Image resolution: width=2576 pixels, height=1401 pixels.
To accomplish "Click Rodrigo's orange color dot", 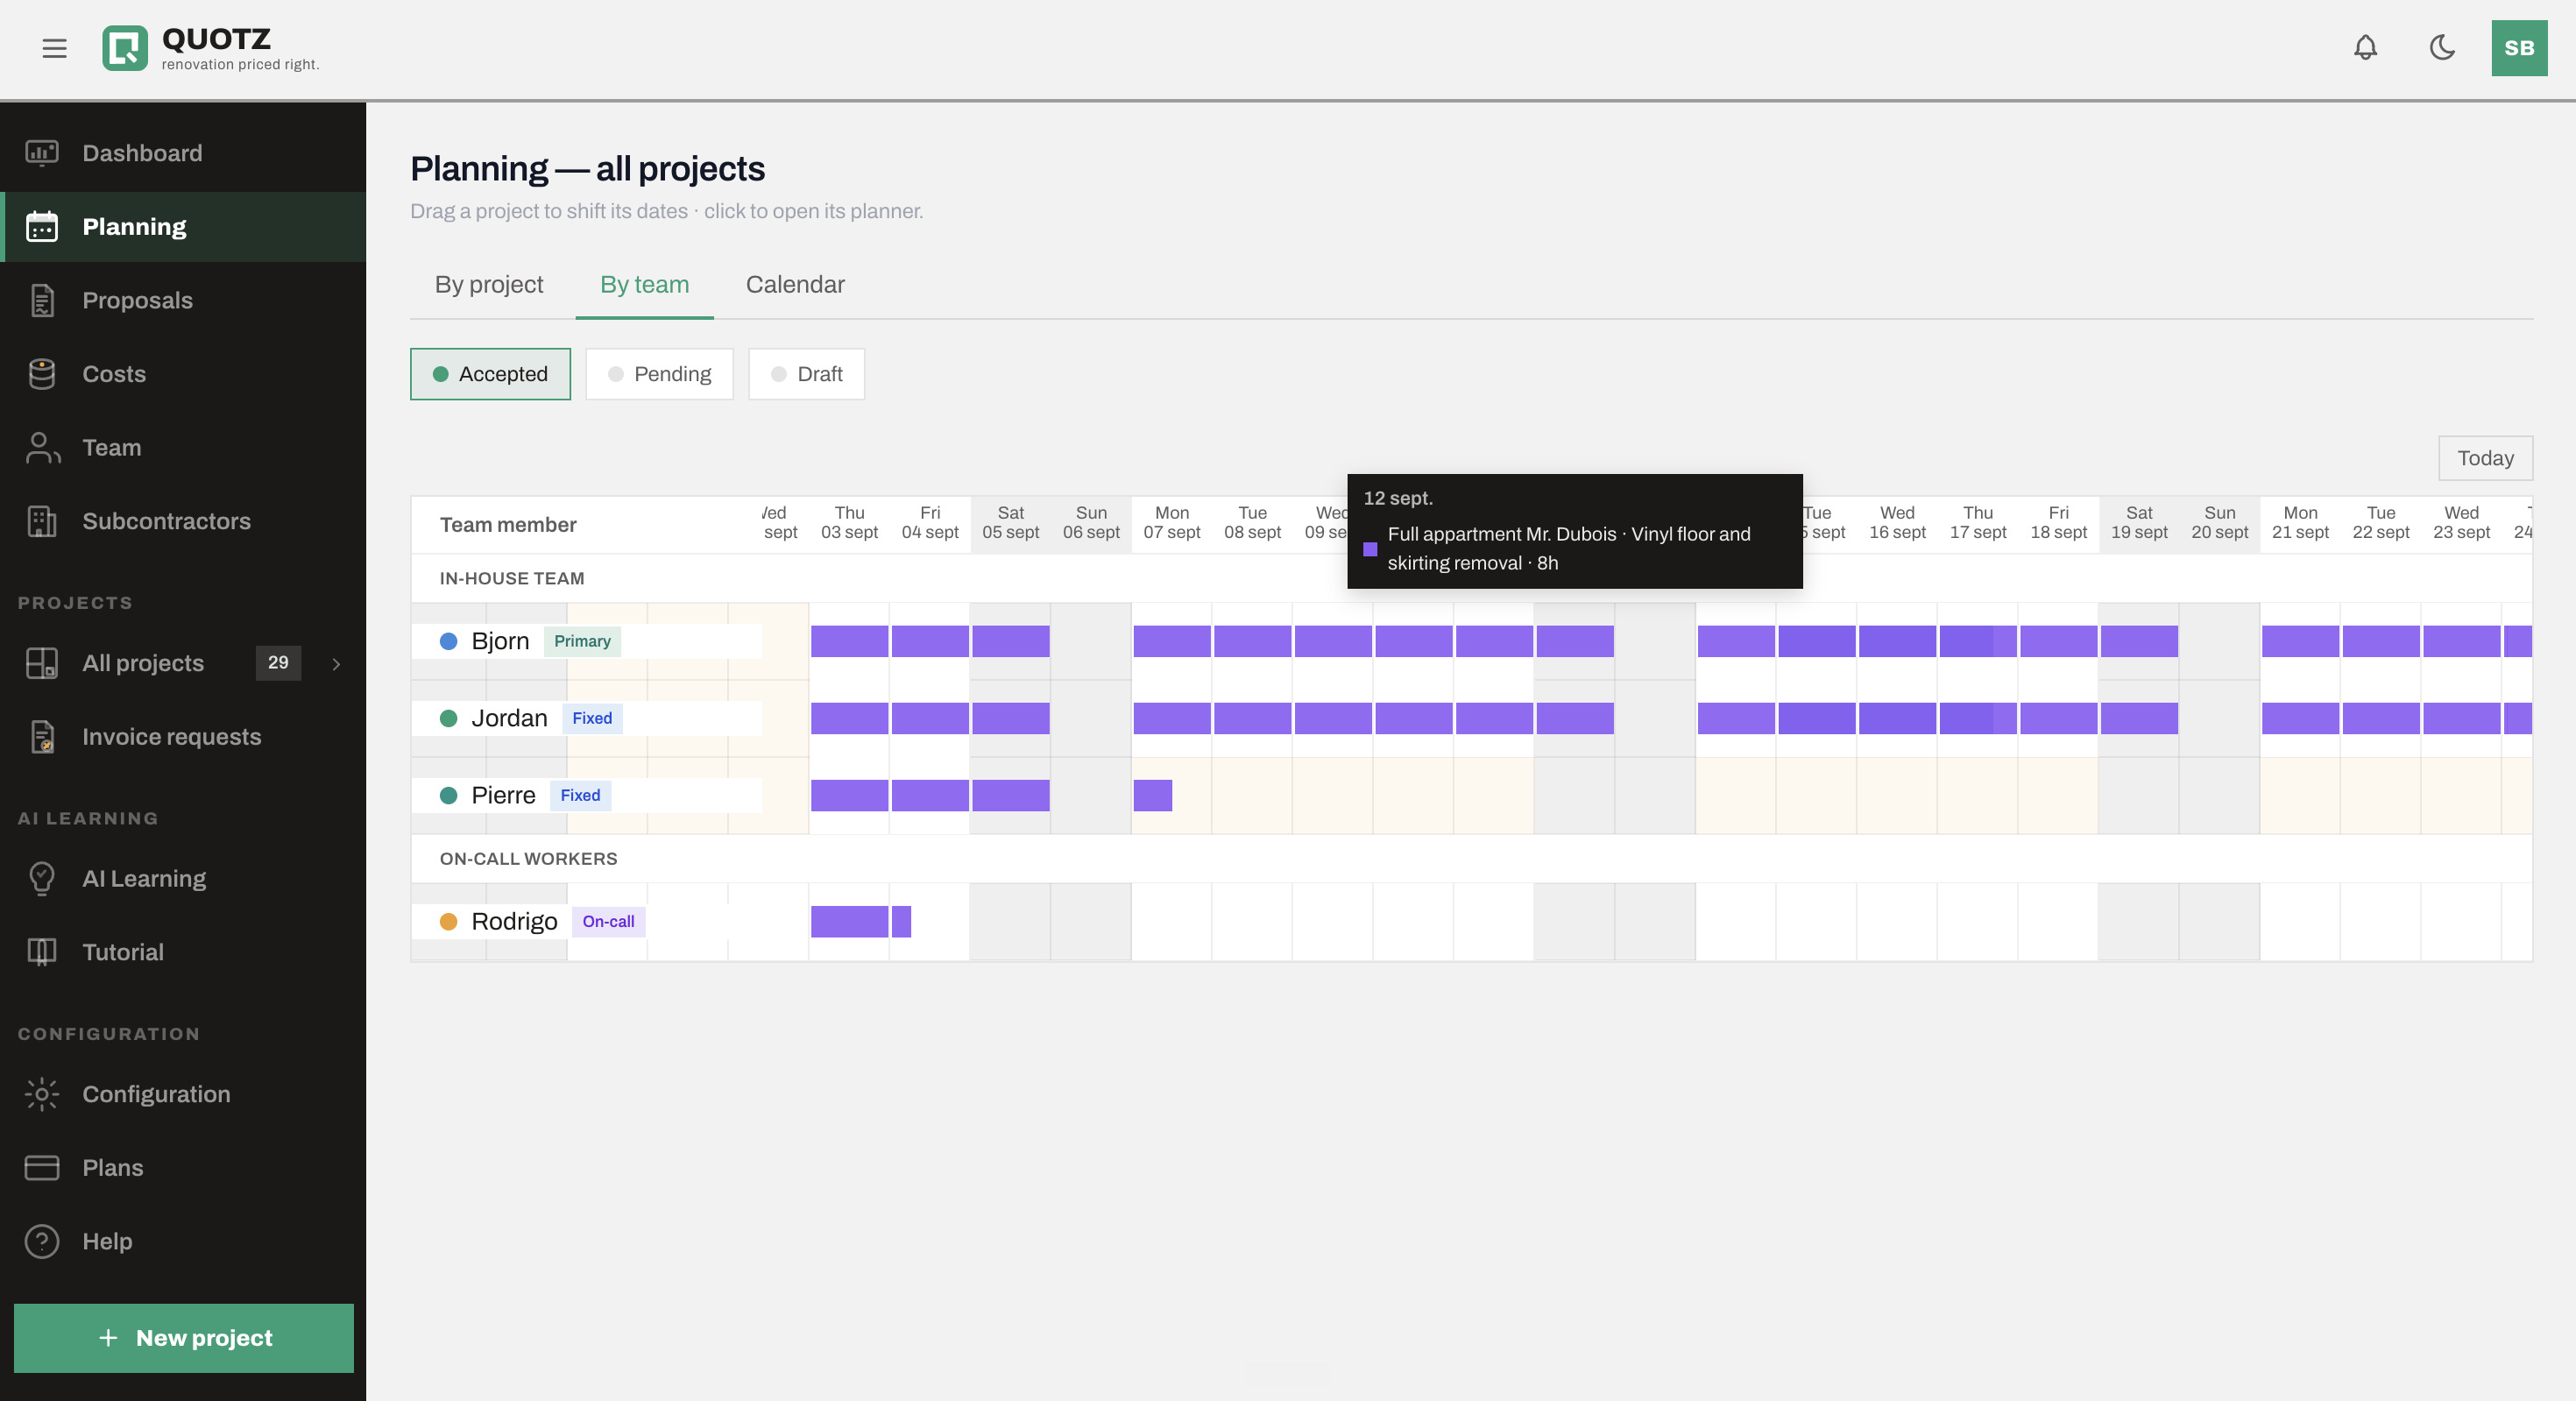I will point(448,921).
